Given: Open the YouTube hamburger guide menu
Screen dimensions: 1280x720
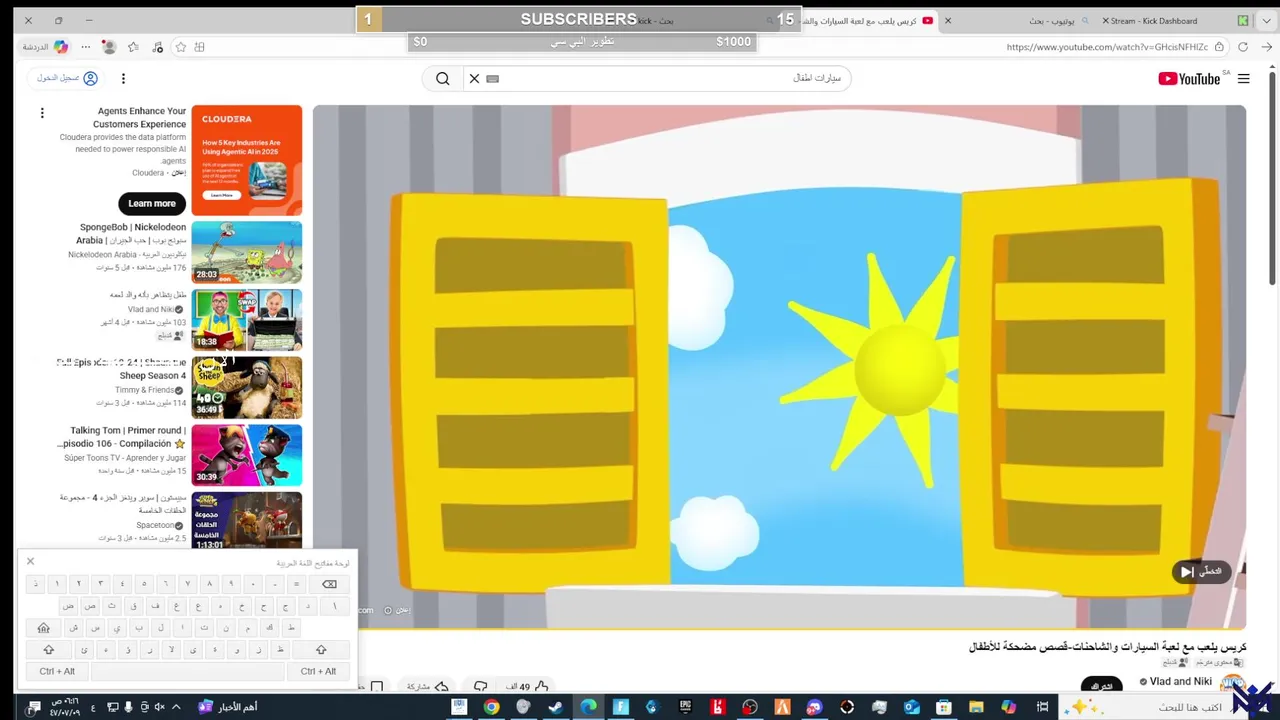Looking at the screenshot, I should [x=1243, y=79].
